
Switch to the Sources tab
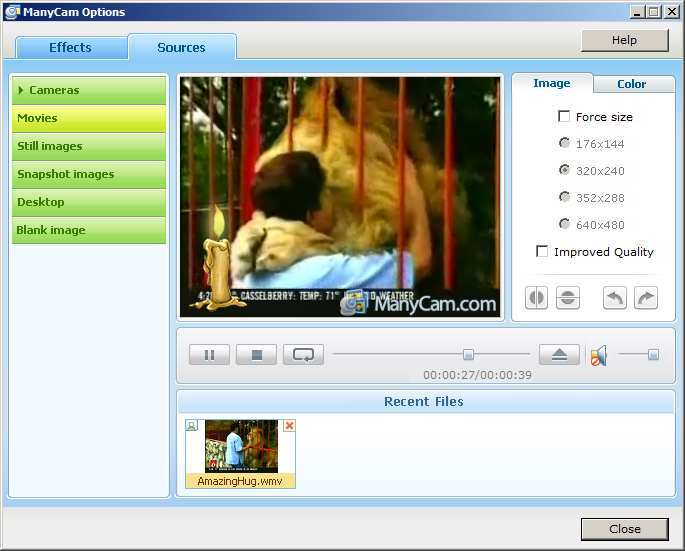click(182, 47)
